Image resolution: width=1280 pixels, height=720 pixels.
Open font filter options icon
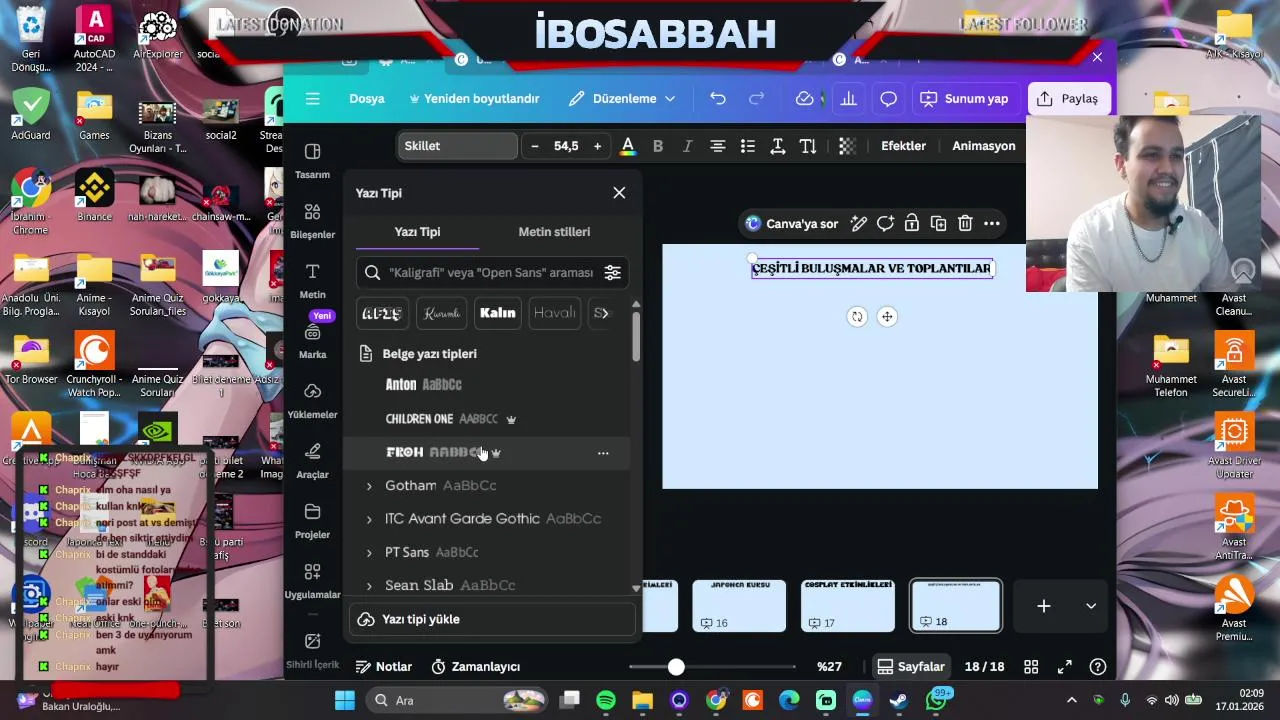click(x=612, y=272)
